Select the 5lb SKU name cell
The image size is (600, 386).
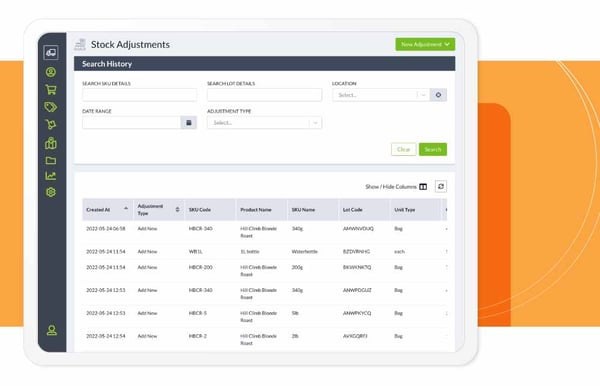coord(295,313)
